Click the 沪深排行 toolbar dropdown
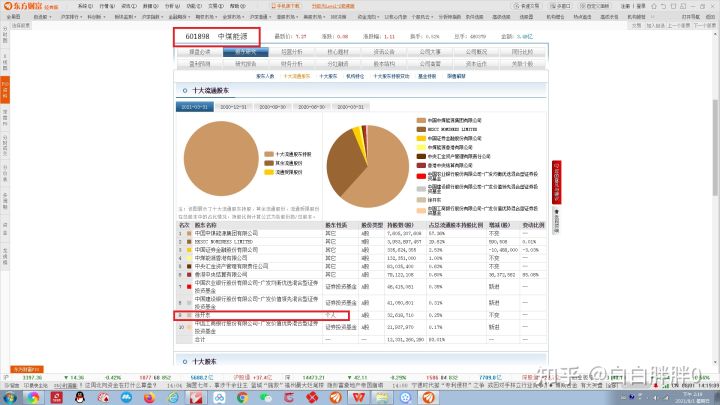Screen dimensions: 720x405 coord(70,17)
